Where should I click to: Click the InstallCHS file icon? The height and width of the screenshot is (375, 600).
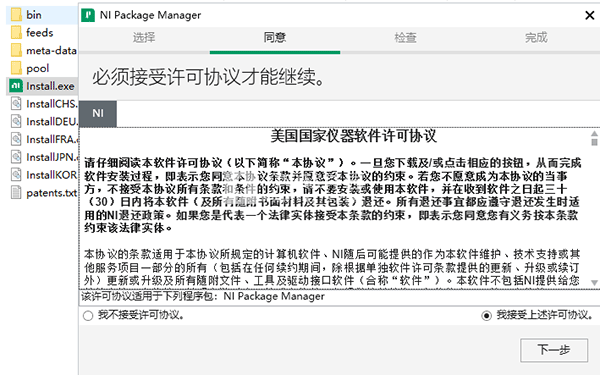coord(16,104)
